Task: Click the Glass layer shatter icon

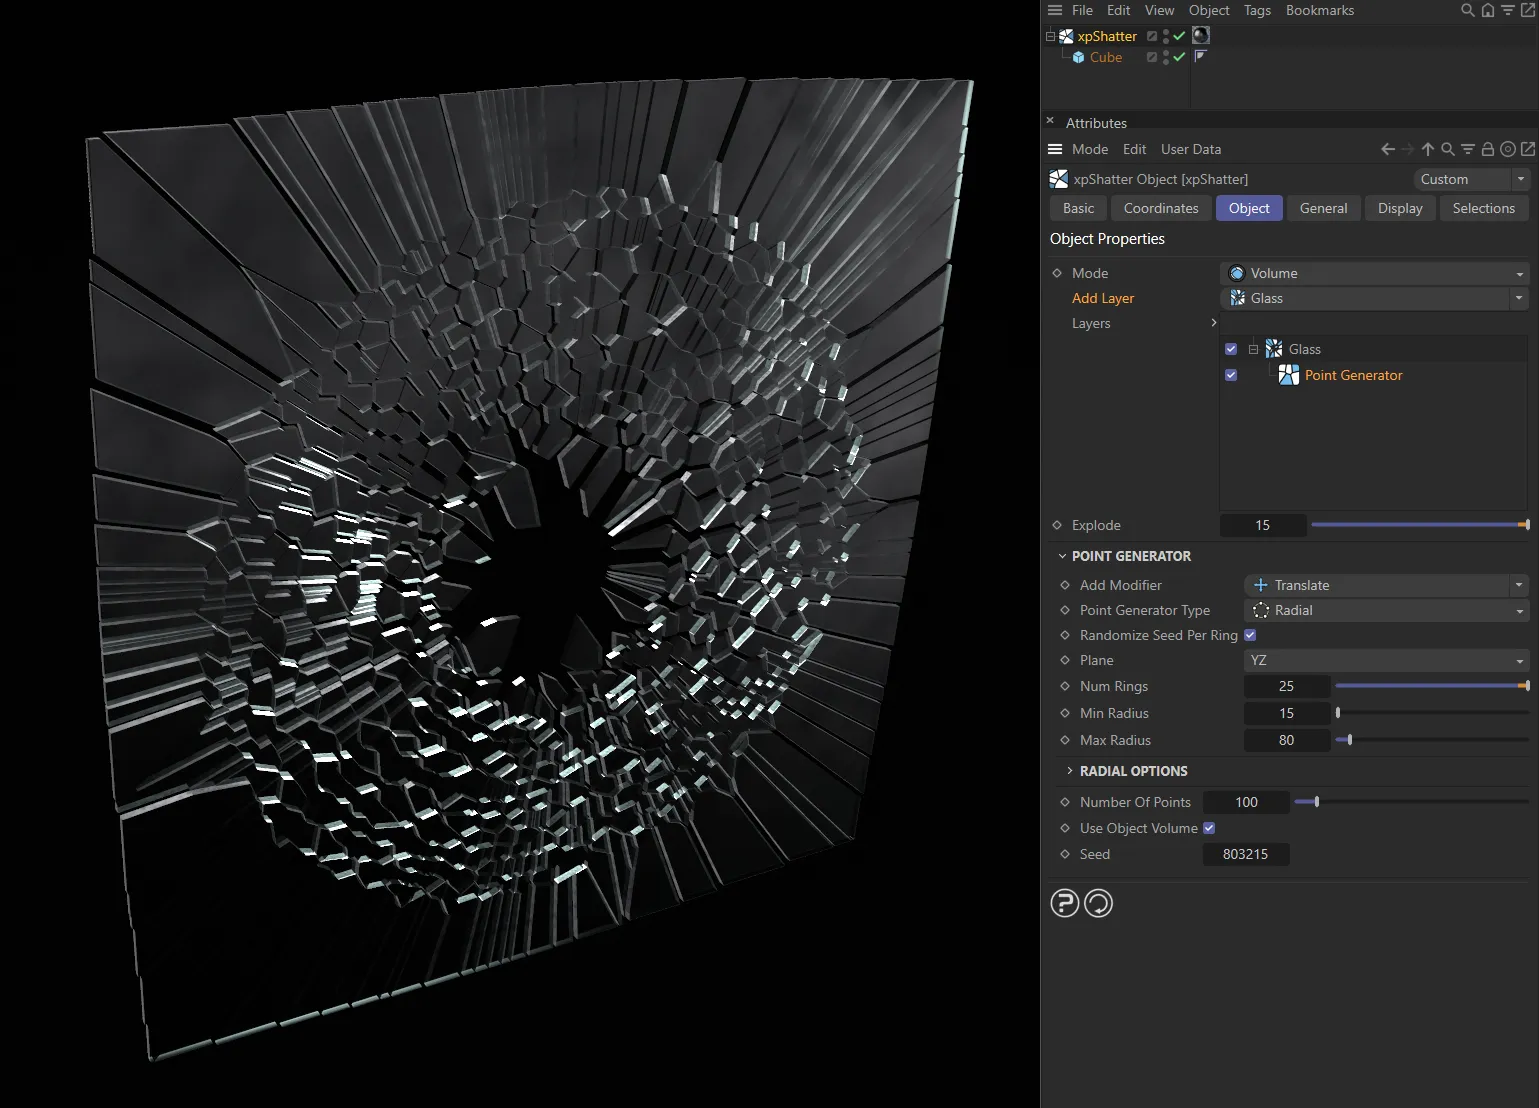Action: point(1272,348)
